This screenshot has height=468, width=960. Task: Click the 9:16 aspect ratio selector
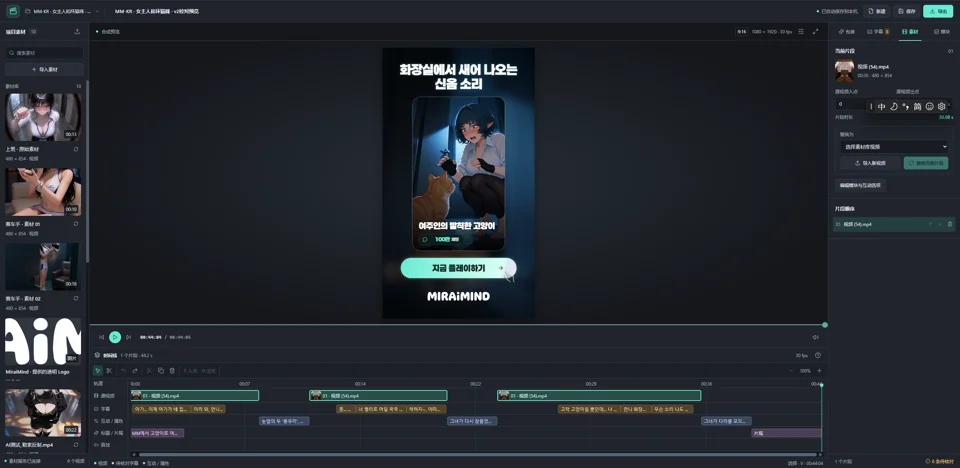tap(741, 31)
